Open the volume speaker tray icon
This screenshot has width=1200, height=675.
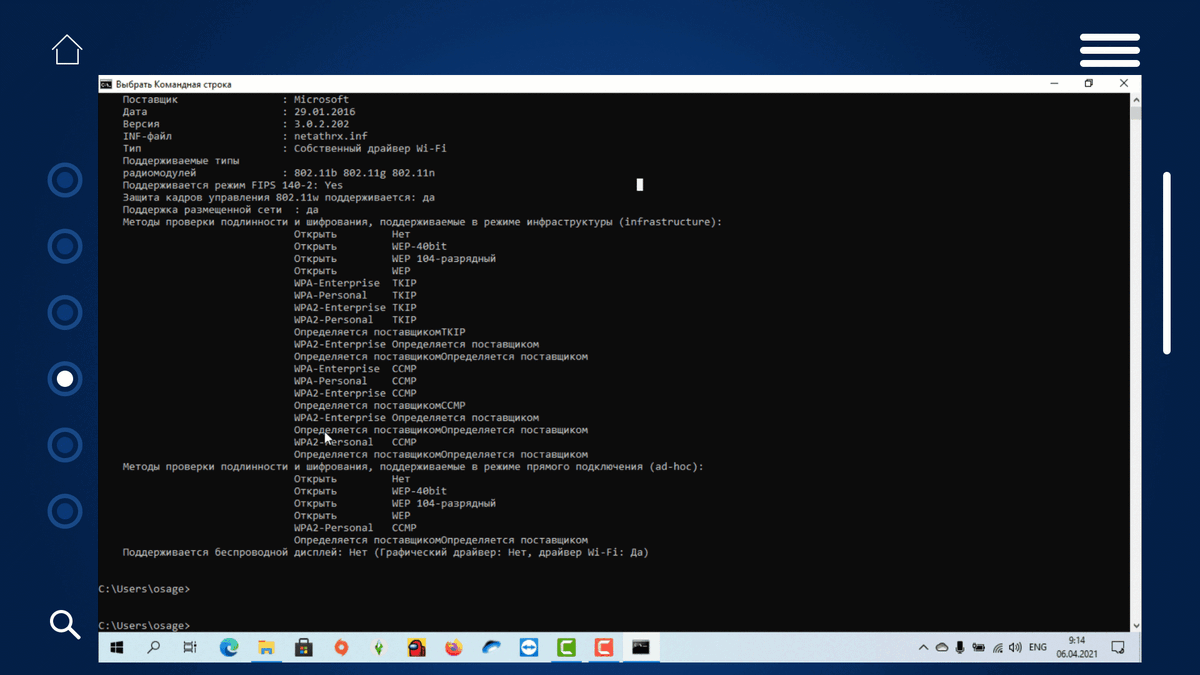click(x=1014, y=648)
